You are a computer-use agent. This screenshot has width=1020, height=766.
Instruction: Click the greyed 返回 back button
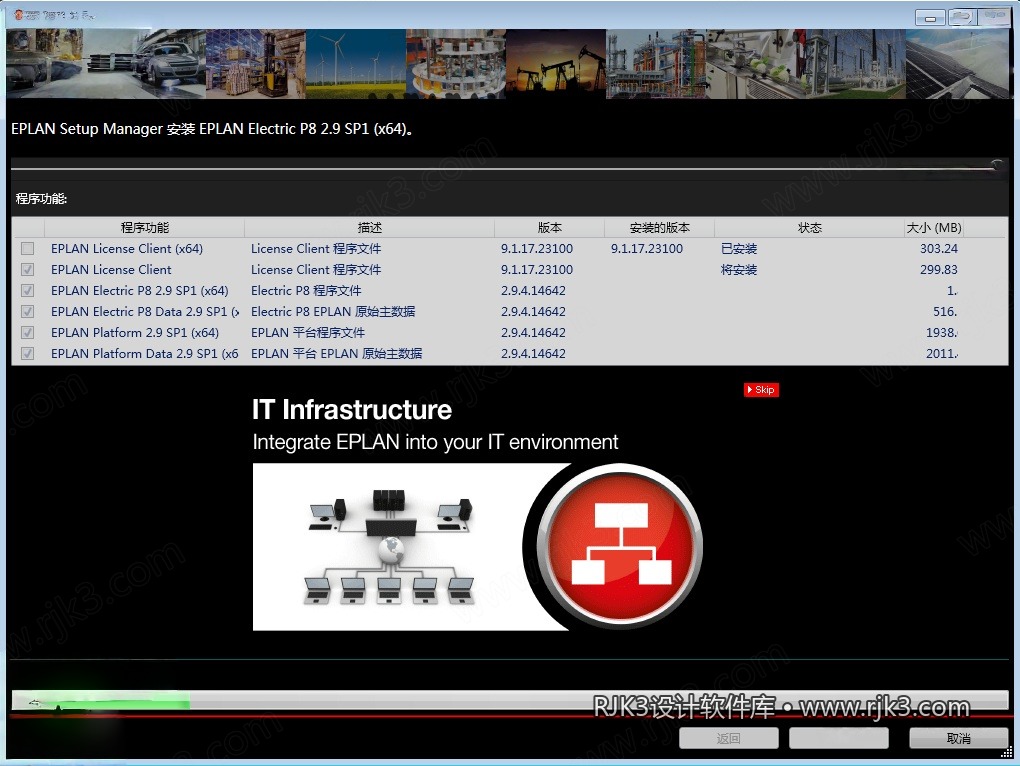(729, 738)
